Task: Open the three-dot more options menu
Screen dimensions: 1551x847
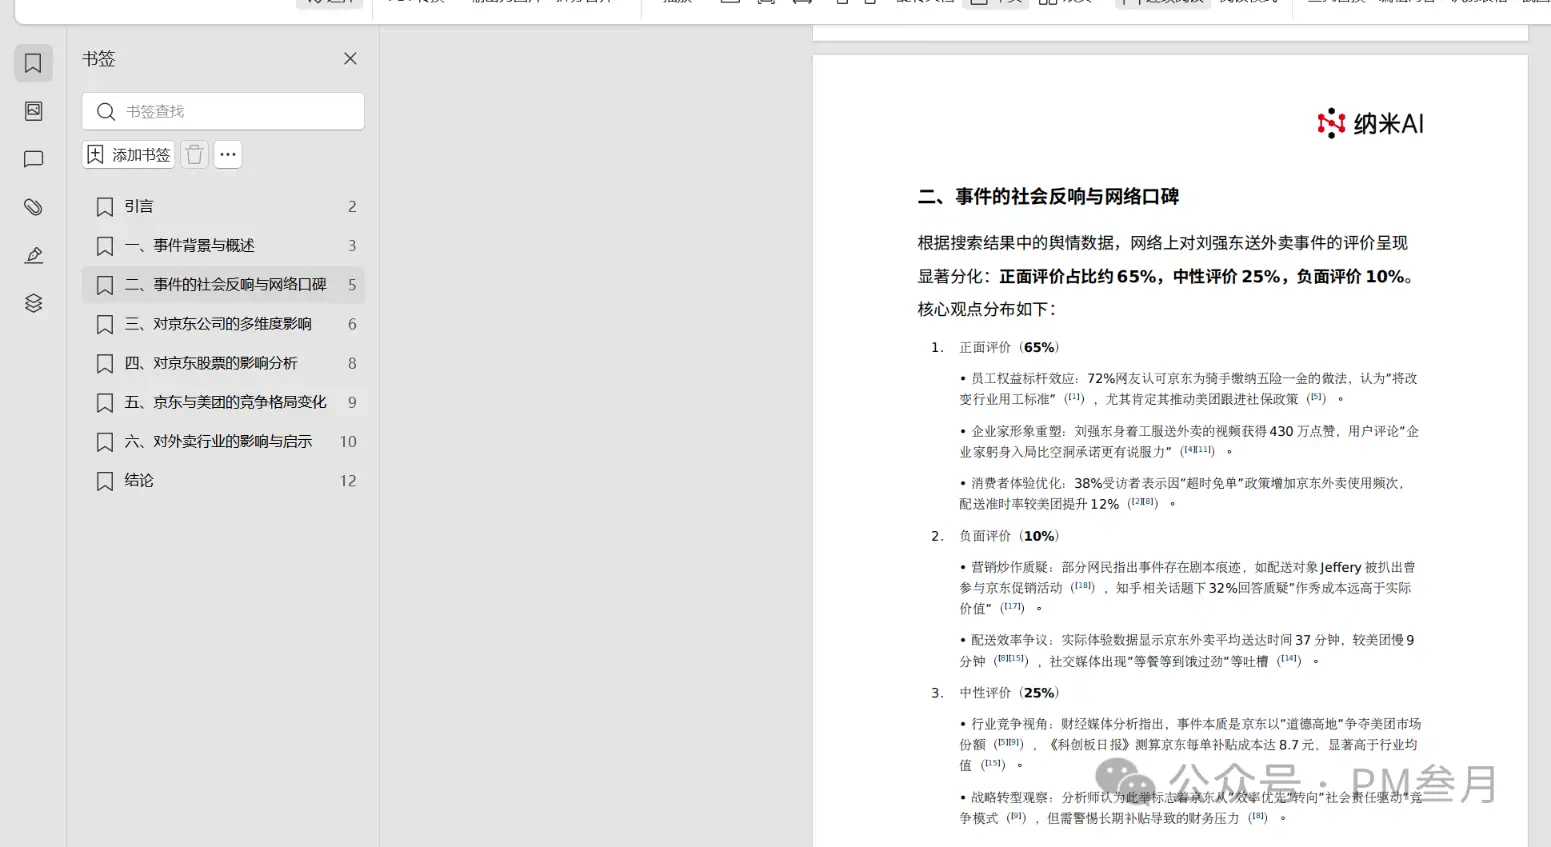Action: coord(228,155)
